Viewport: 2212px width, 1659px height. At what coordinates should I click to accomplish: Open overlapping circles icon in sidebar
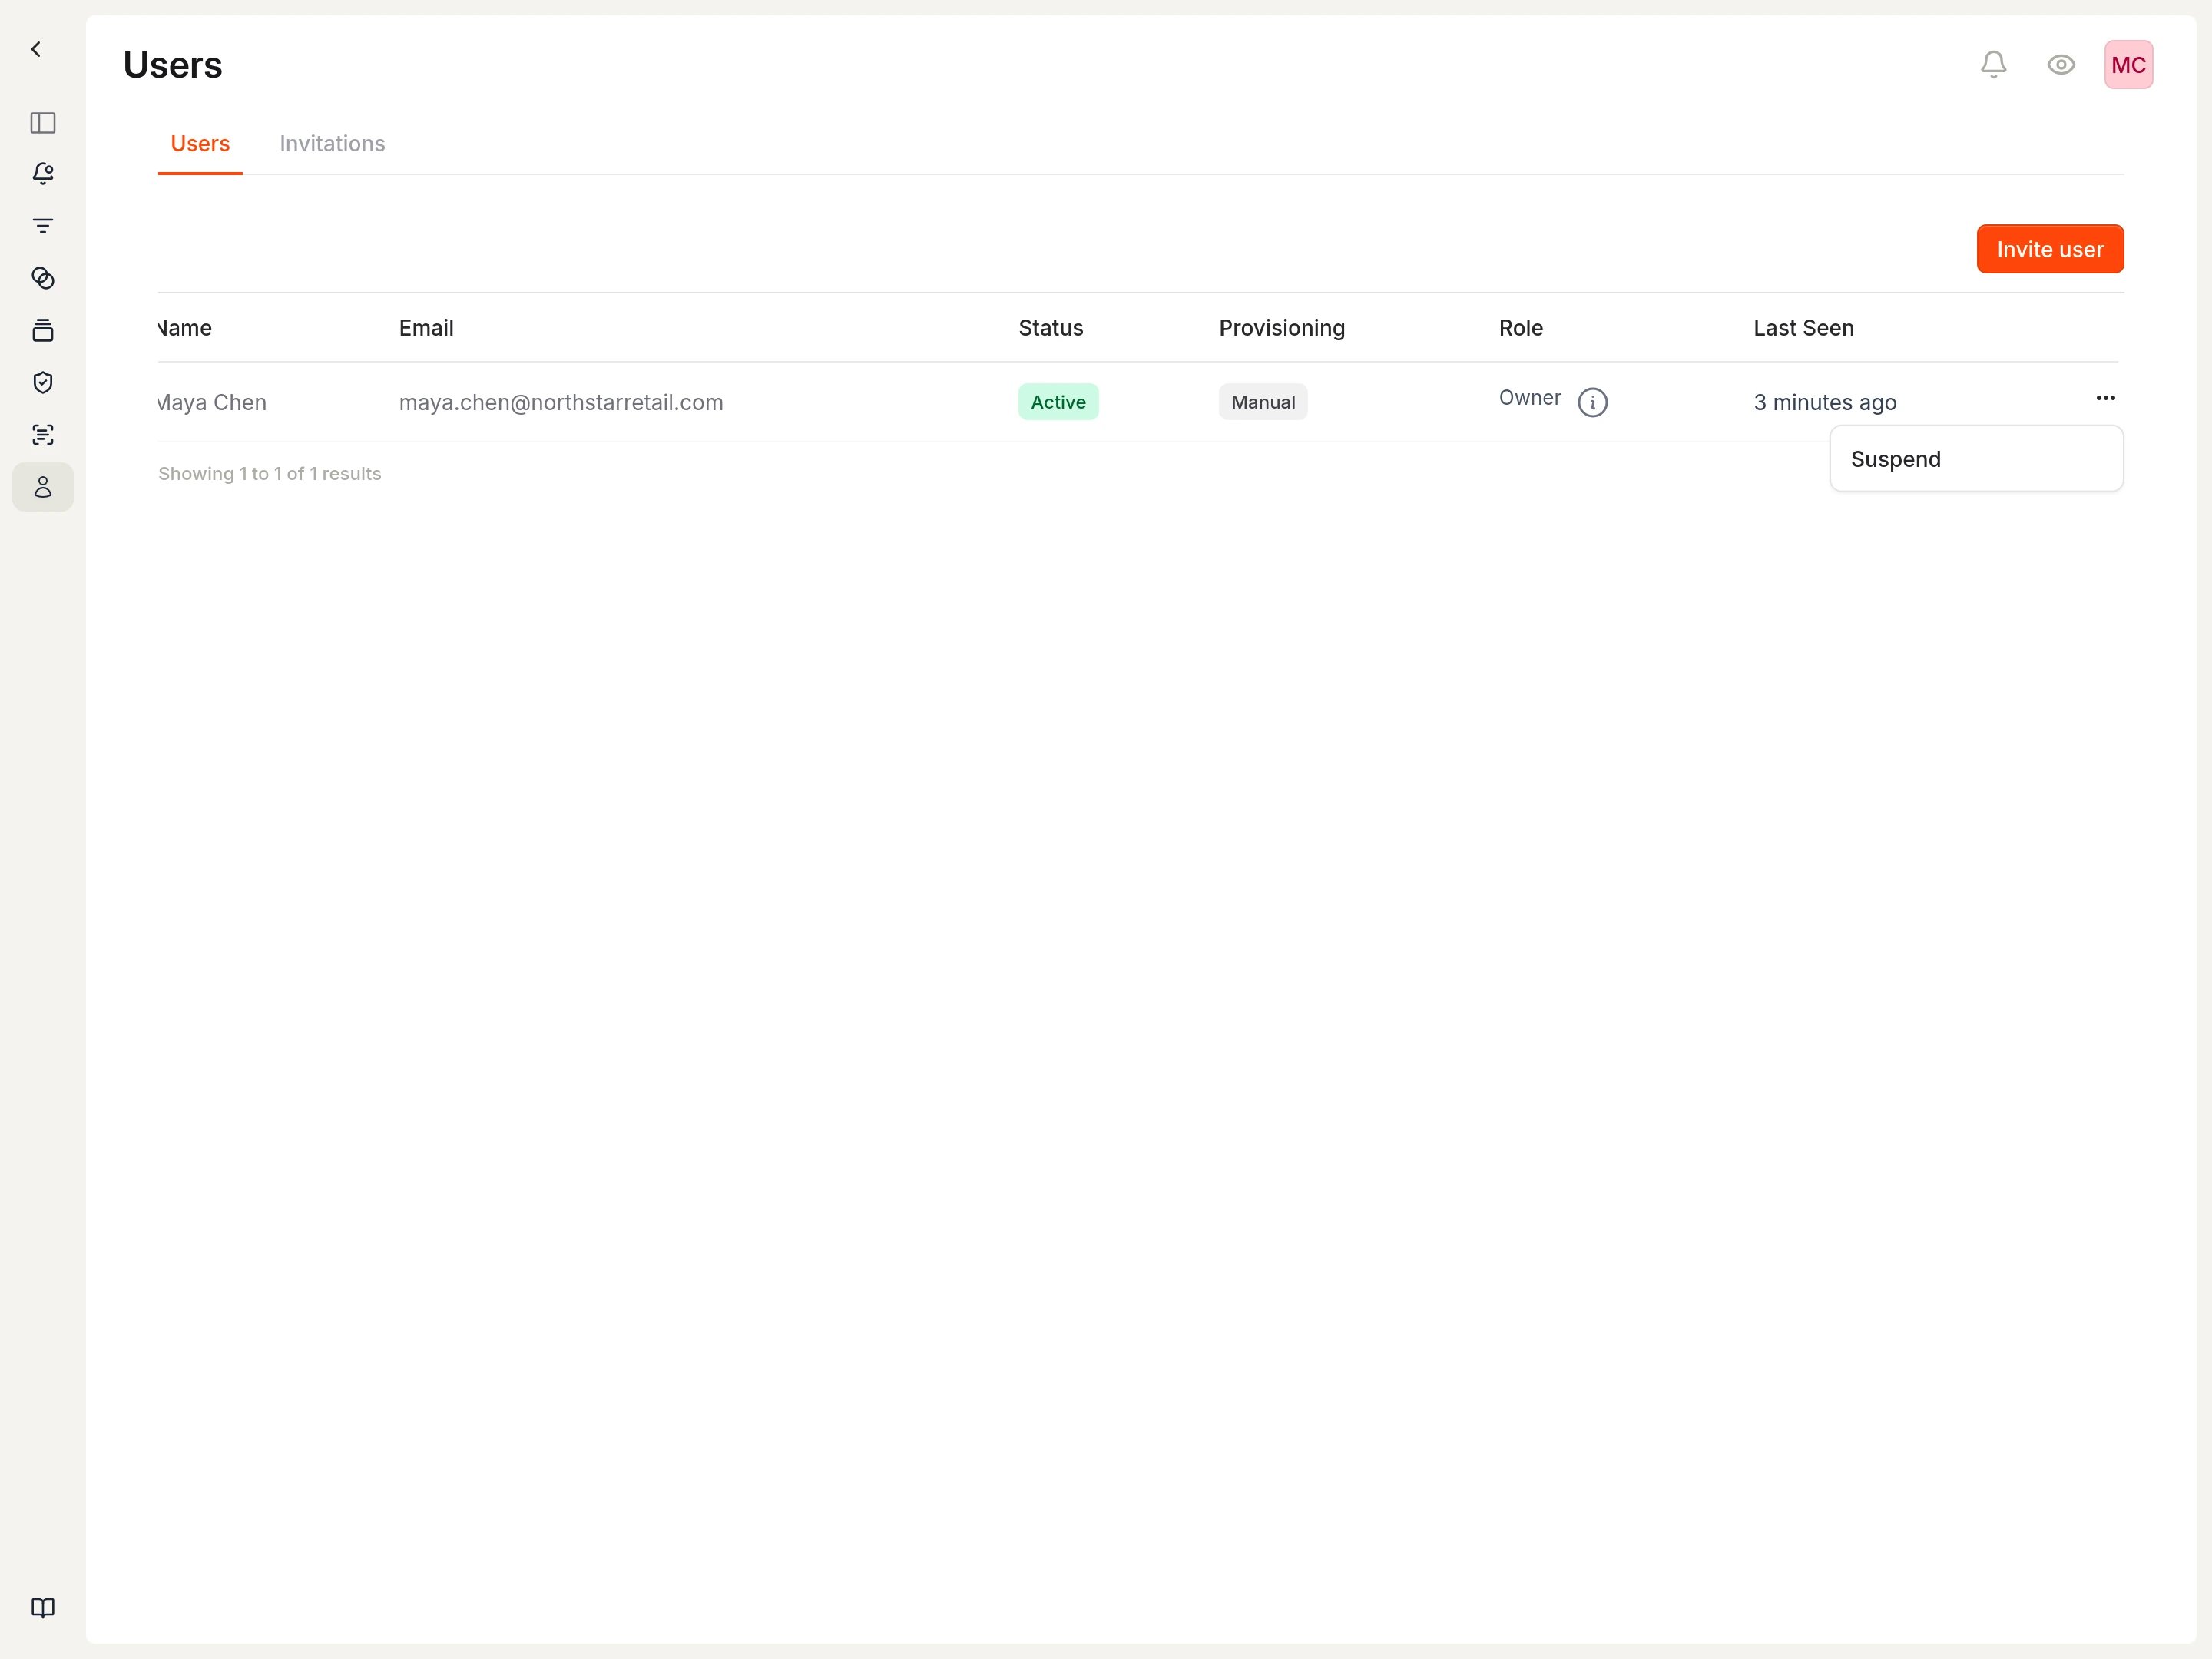pyautogui.click(x=43, y=278)
